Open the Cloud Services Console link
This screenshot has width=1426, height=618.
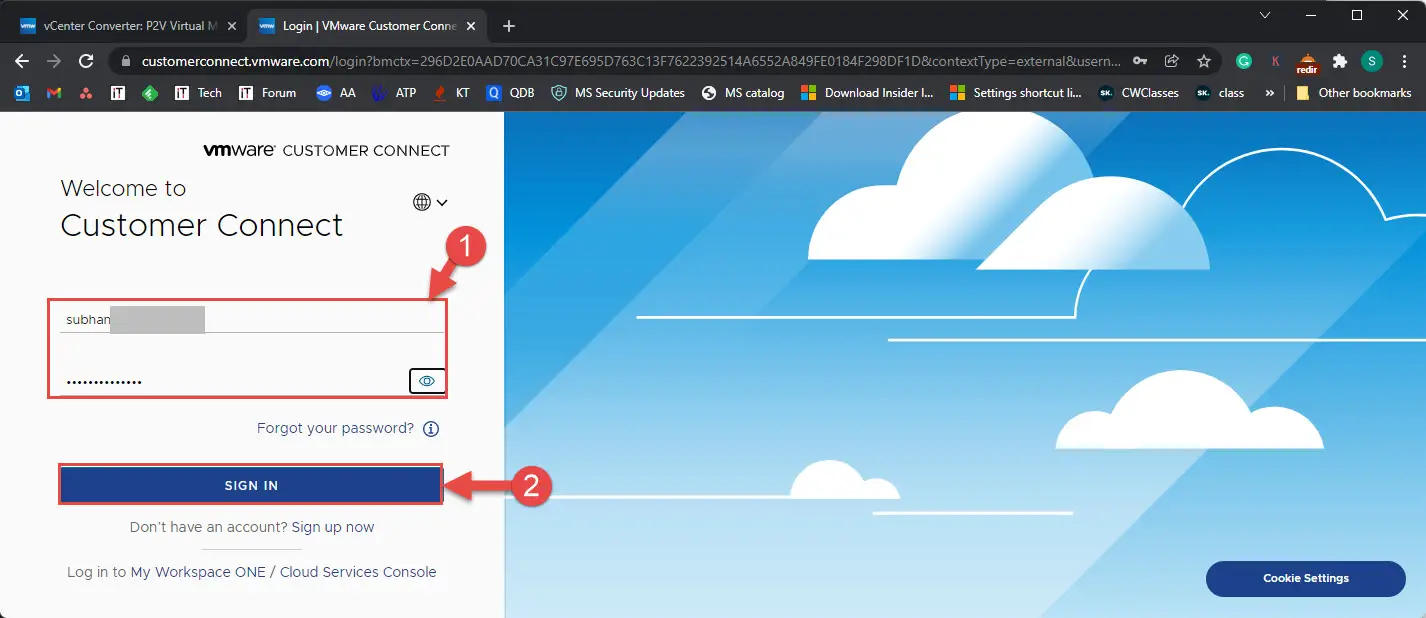click(358, 572)
